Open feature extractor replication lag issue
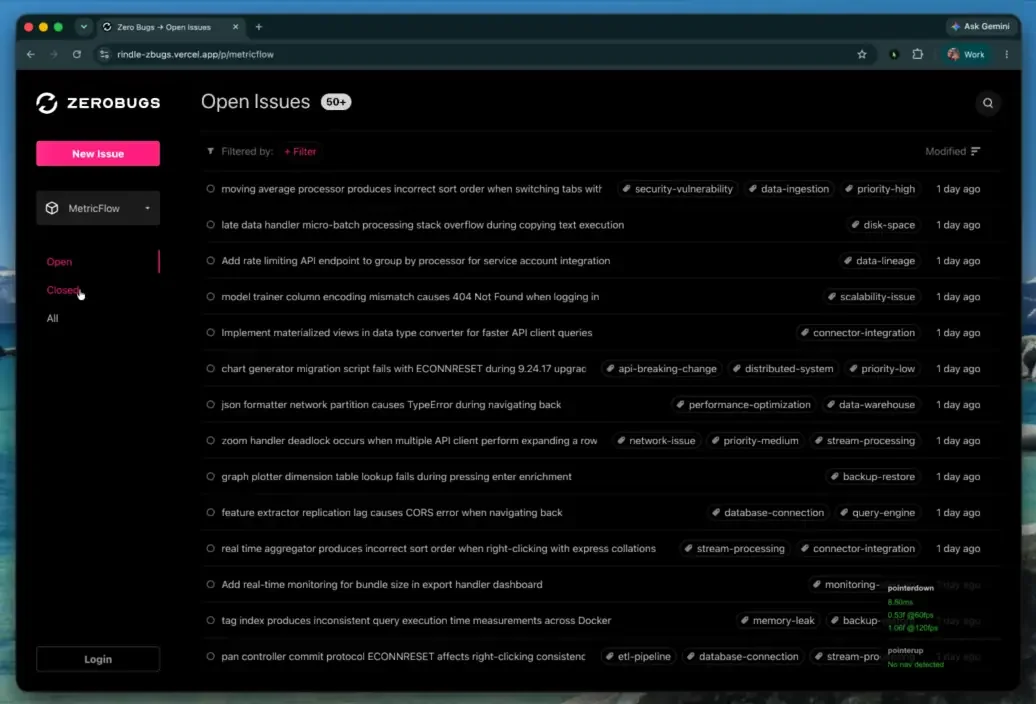 pyautogui.click(x=392, y=512)
